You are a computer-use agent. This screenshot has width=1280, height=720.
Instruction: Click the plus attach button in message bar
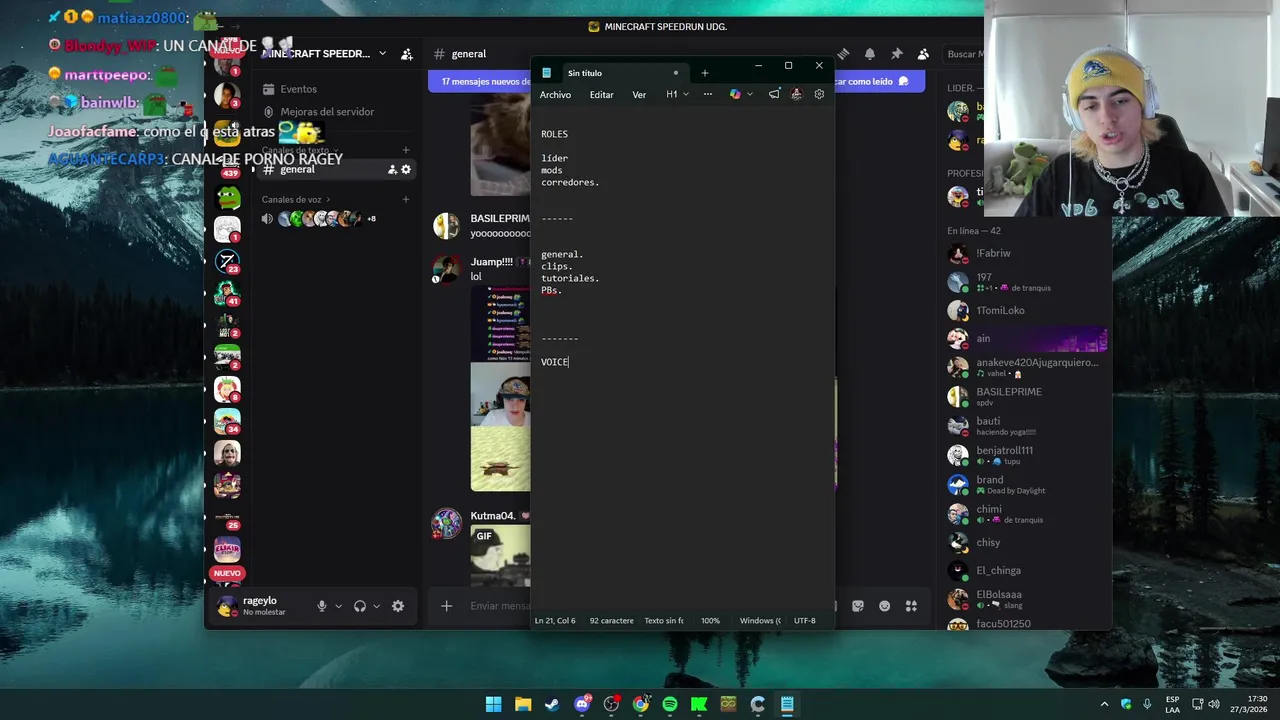coord(447,606)
